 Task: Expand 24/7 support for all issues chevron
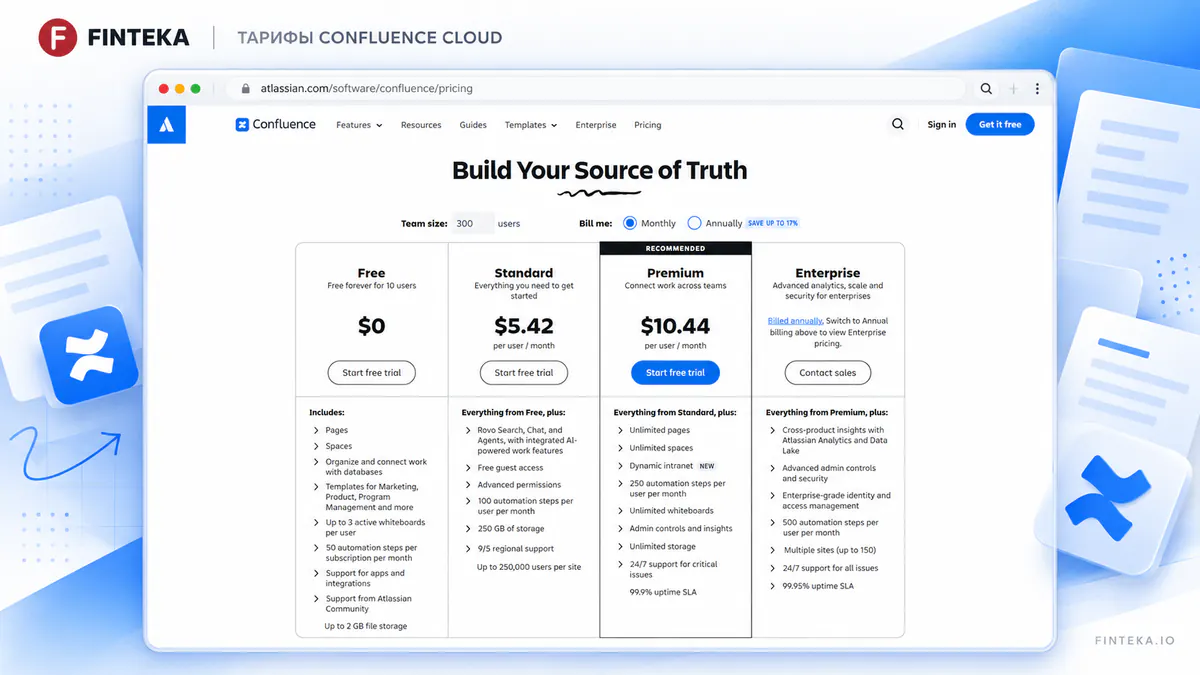point(773,568)
